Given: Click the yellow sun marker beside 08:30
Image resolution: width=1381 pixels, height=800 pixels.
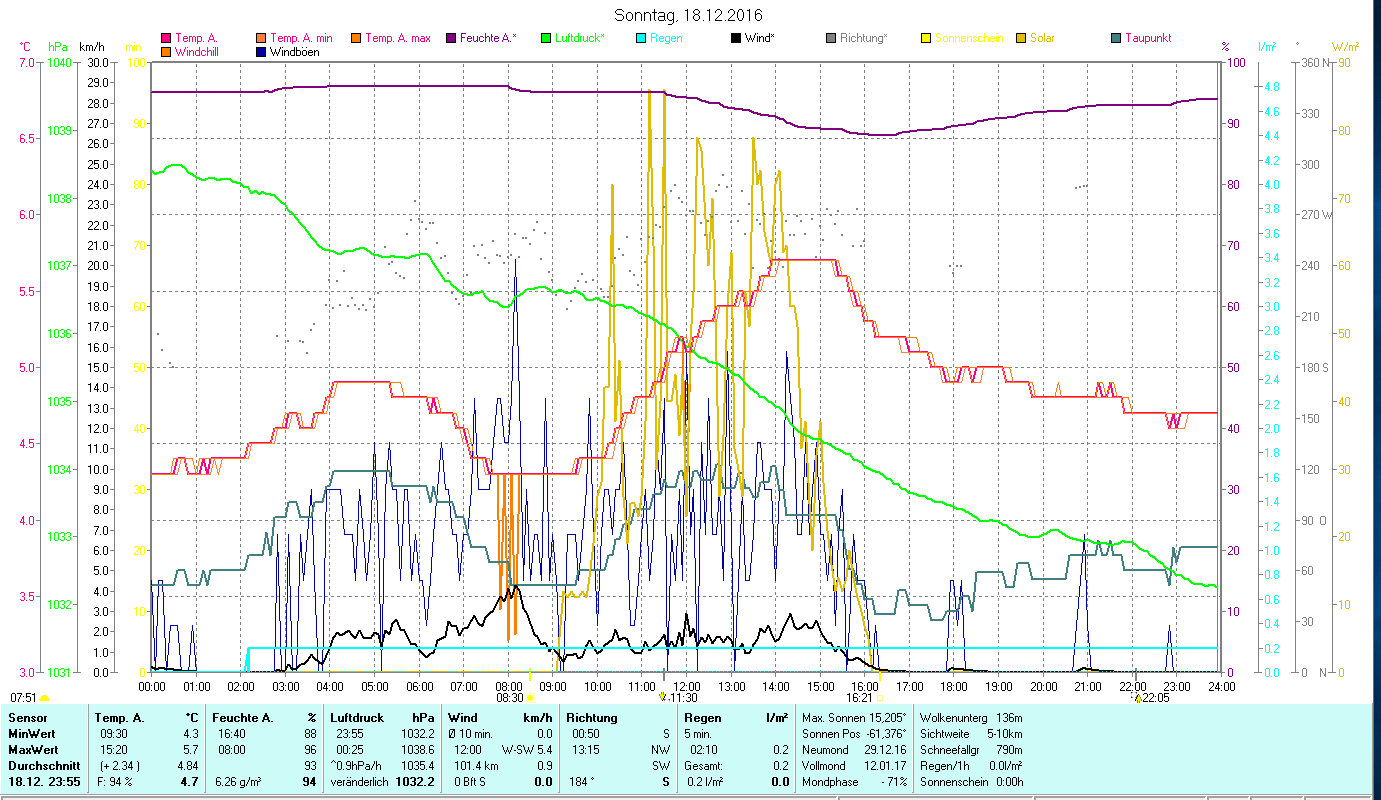Looking at the screenshot, I should click(530, 698).
